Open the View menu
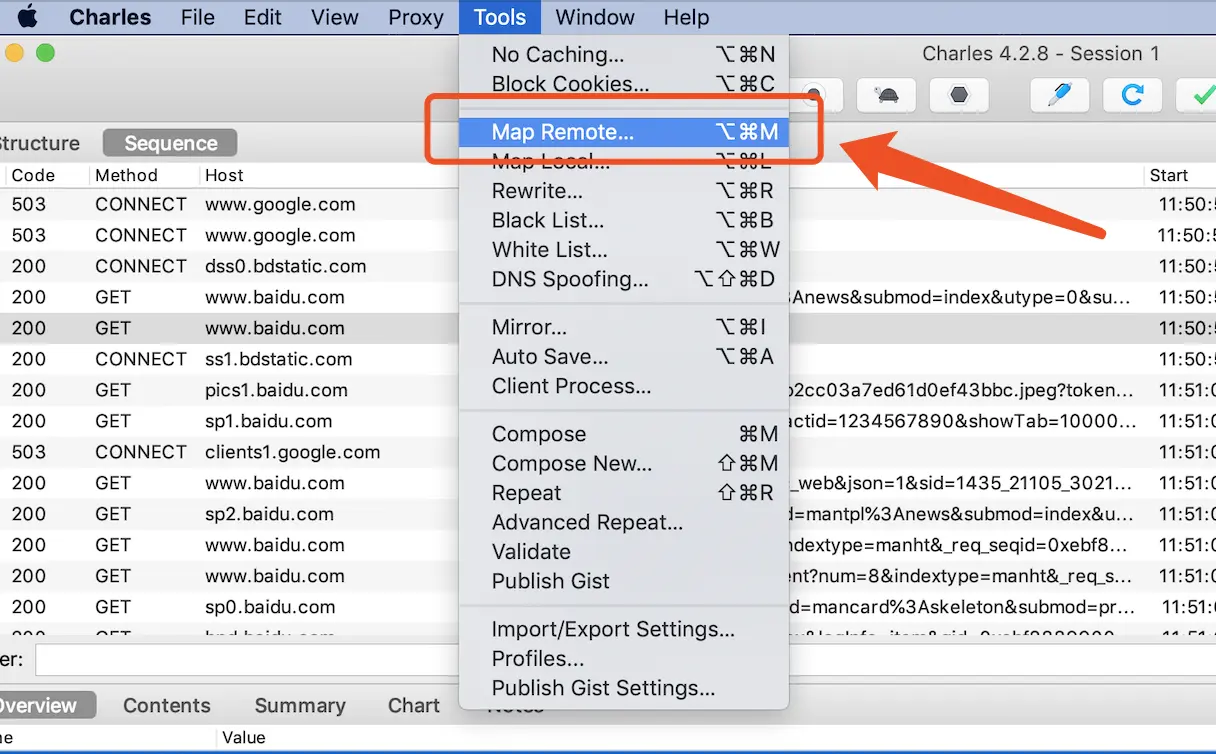1216x754 pixels. pos(334,17)
